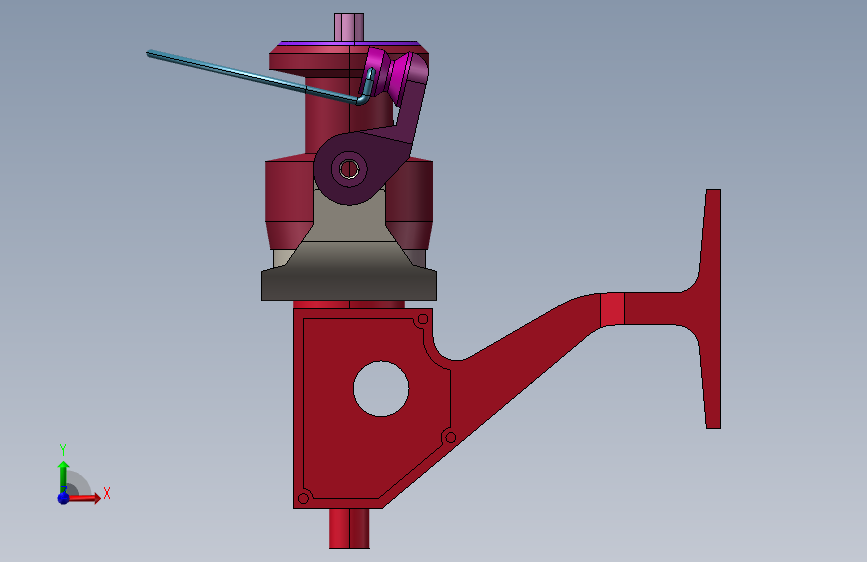867x562 pixels.
Task: Click the screw hole at the bracket's bottom-left corner
Action: point(303,498)
